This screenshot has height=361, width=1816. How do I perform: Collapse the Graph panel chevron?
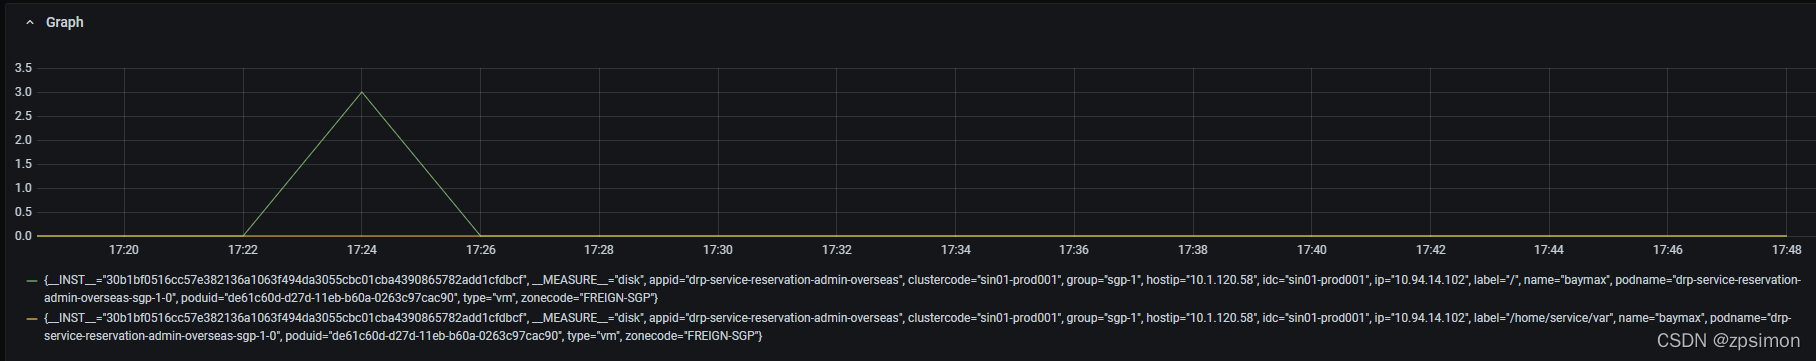point(30,22)
